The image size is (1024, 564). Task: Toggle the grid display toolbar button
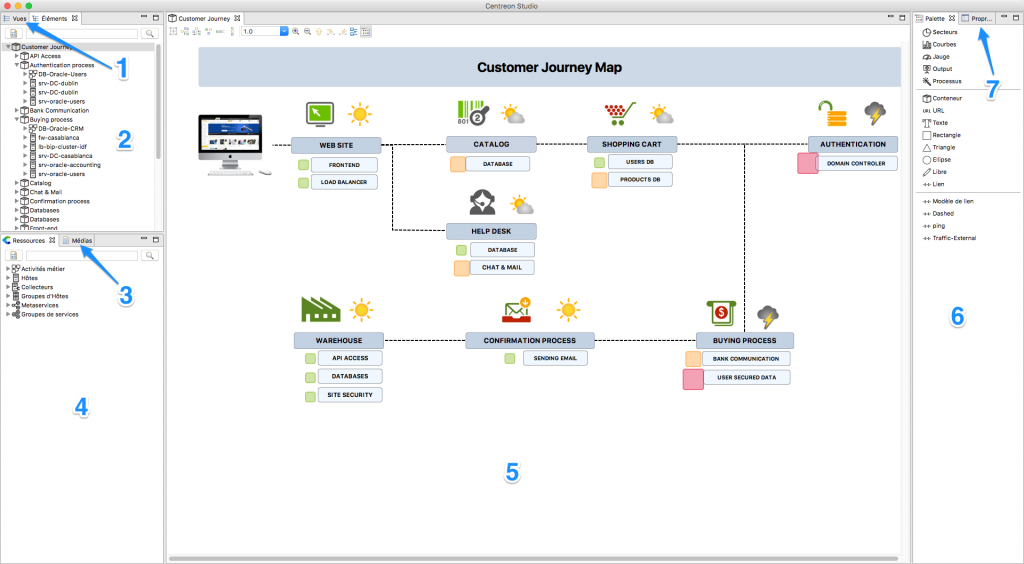pyautogui.click(x=174, y=32)
